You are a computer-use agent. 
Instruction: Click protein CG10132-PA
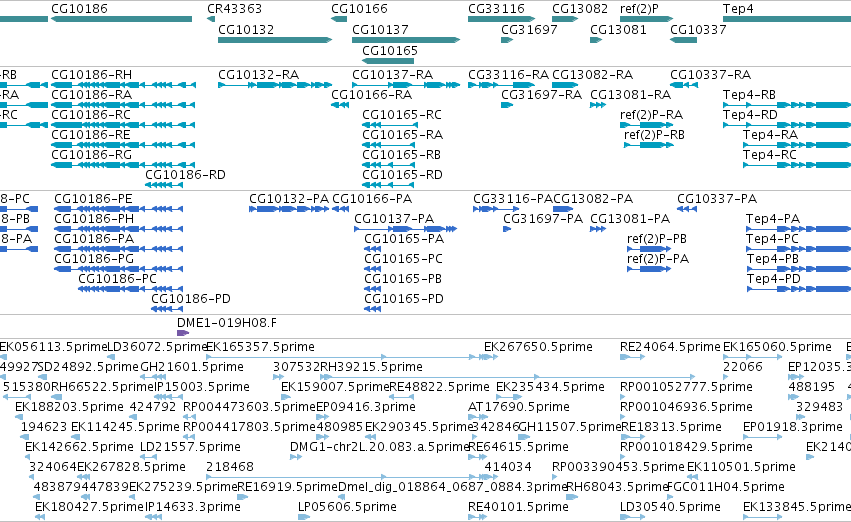[289, 209]
